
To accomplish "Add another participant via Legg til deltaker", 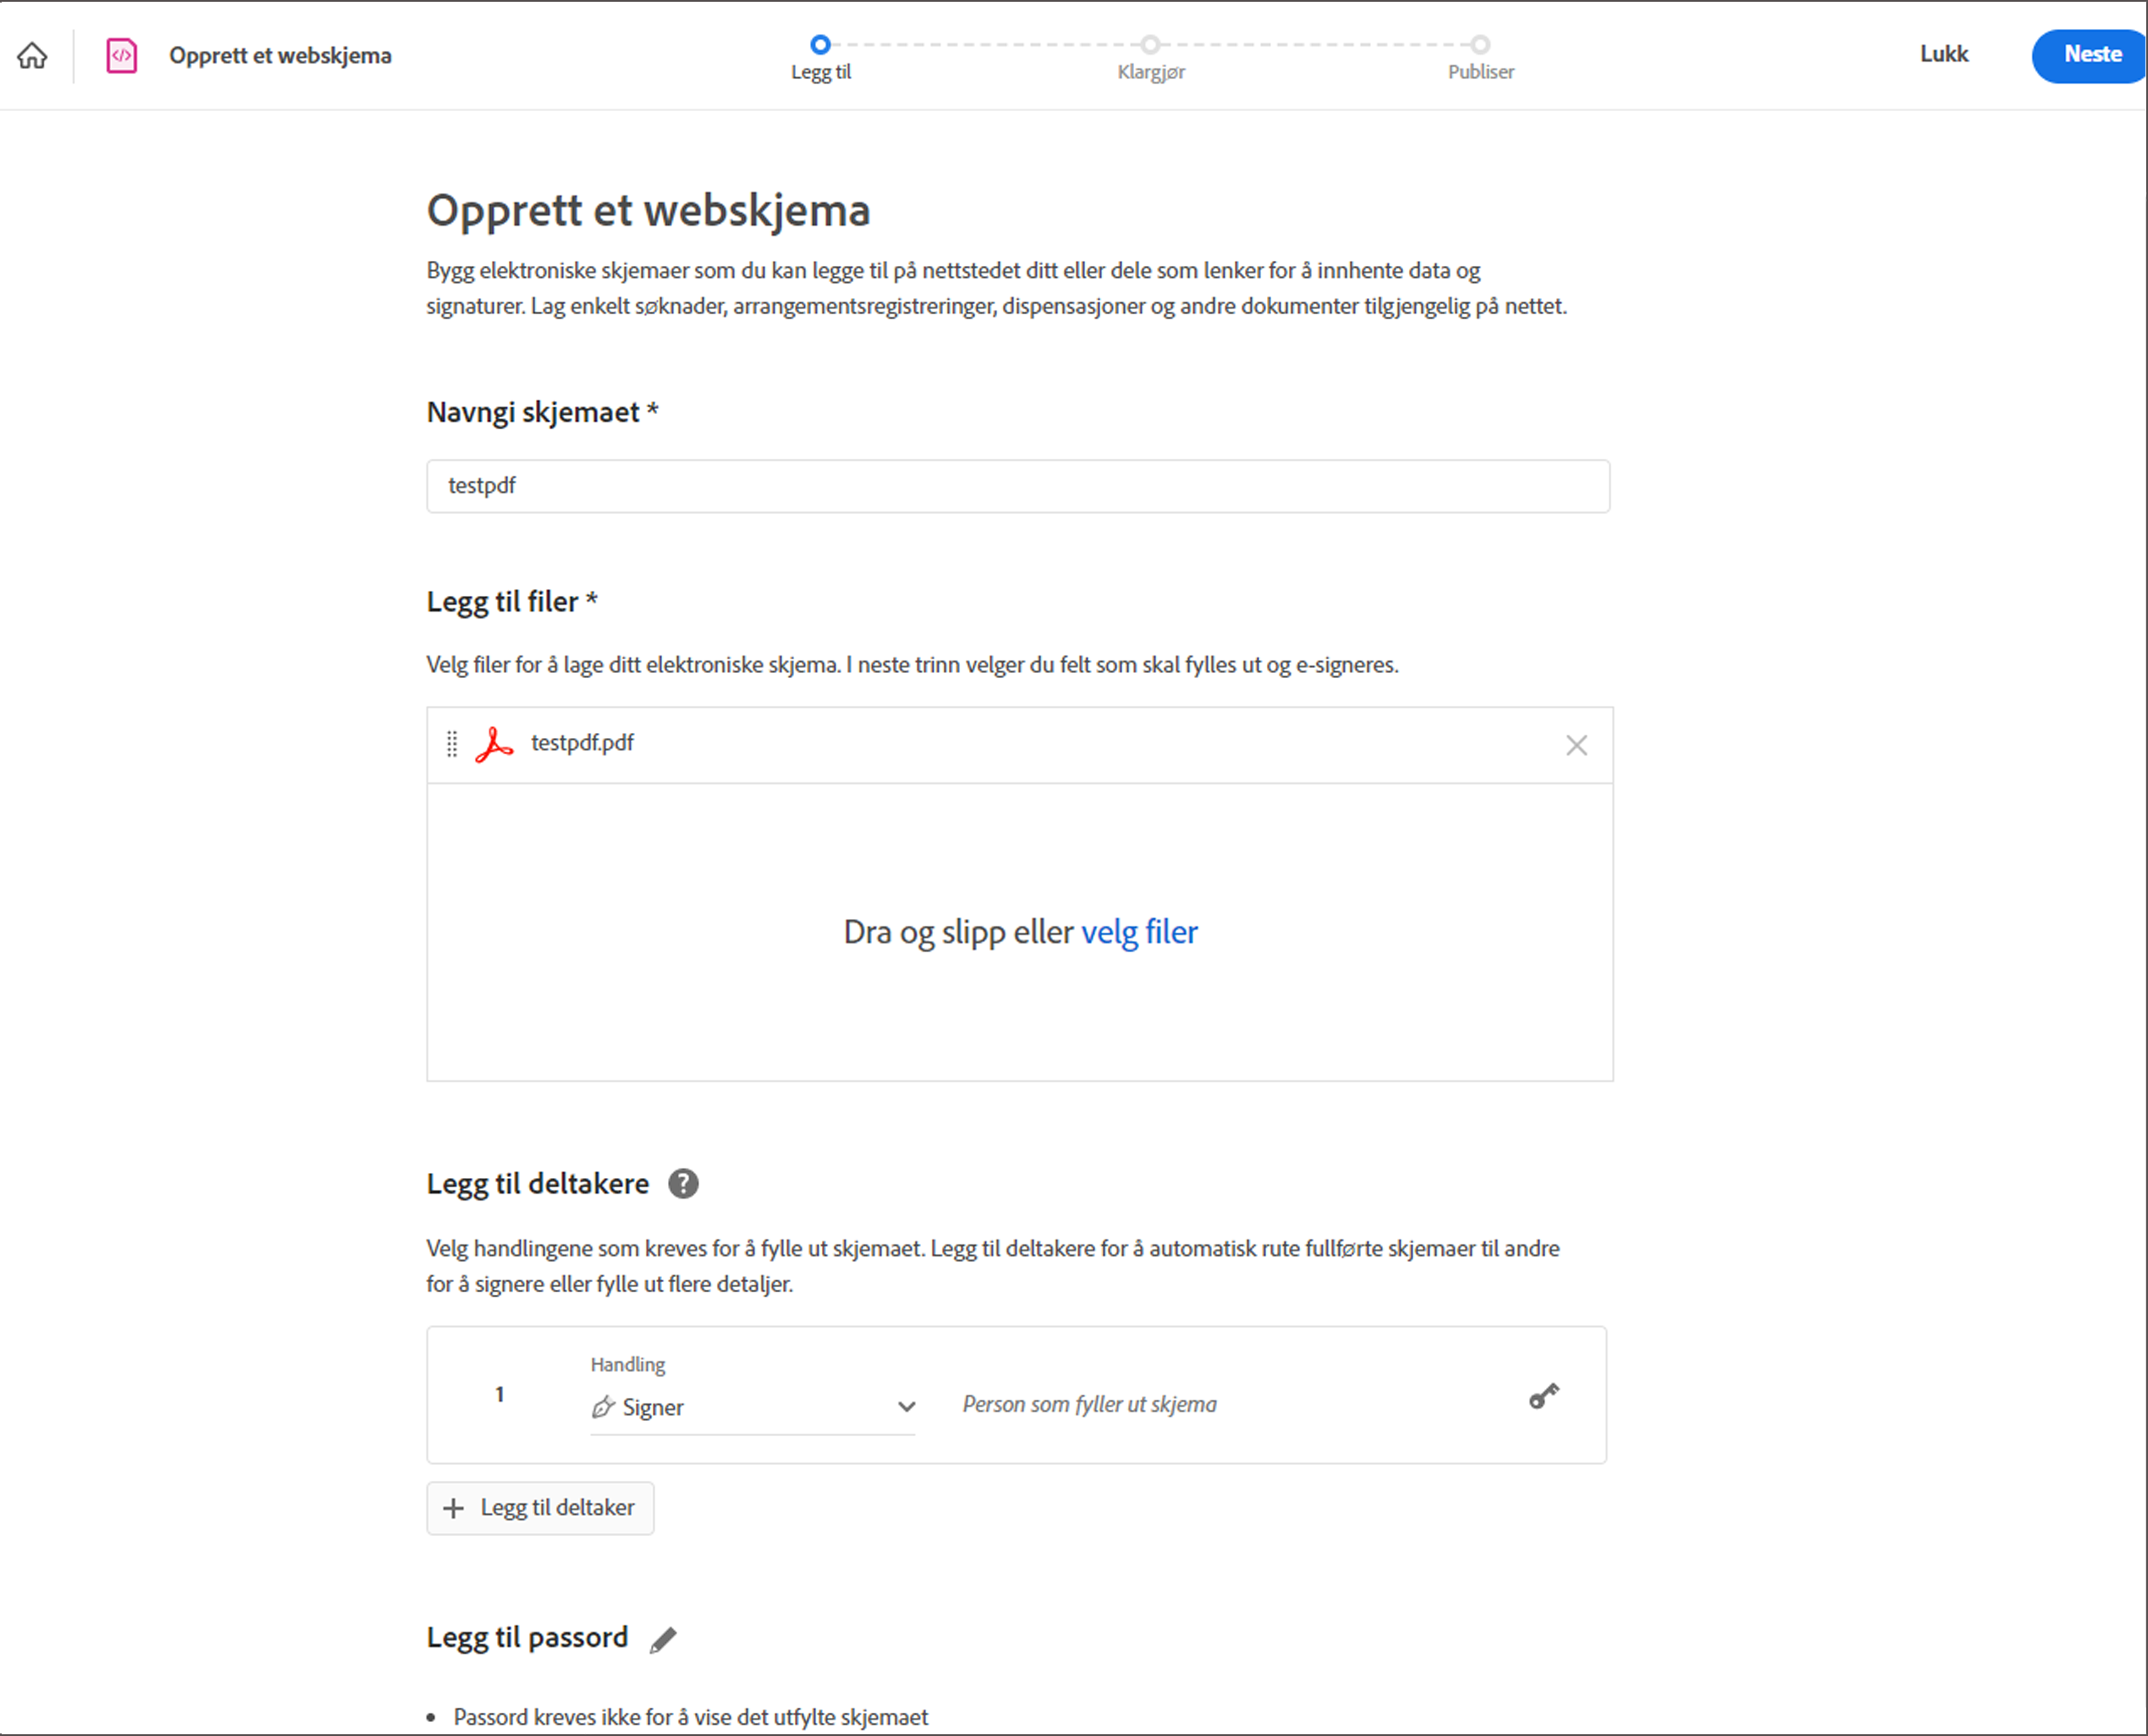I will coord(540,1508).
